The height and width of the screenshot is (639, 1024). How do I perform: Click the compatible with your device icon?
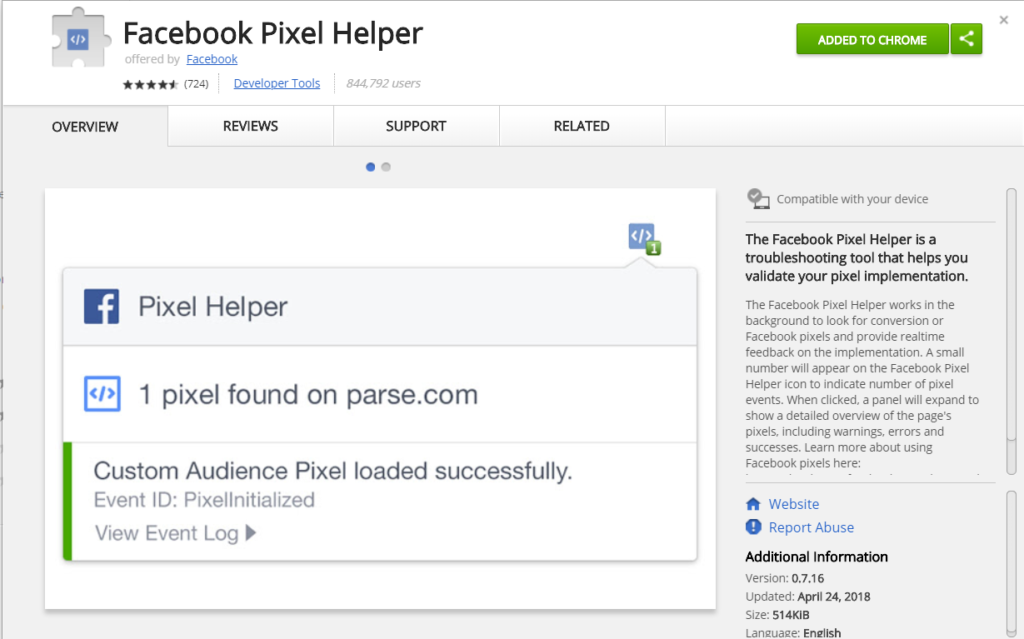(x=758, y=199)
